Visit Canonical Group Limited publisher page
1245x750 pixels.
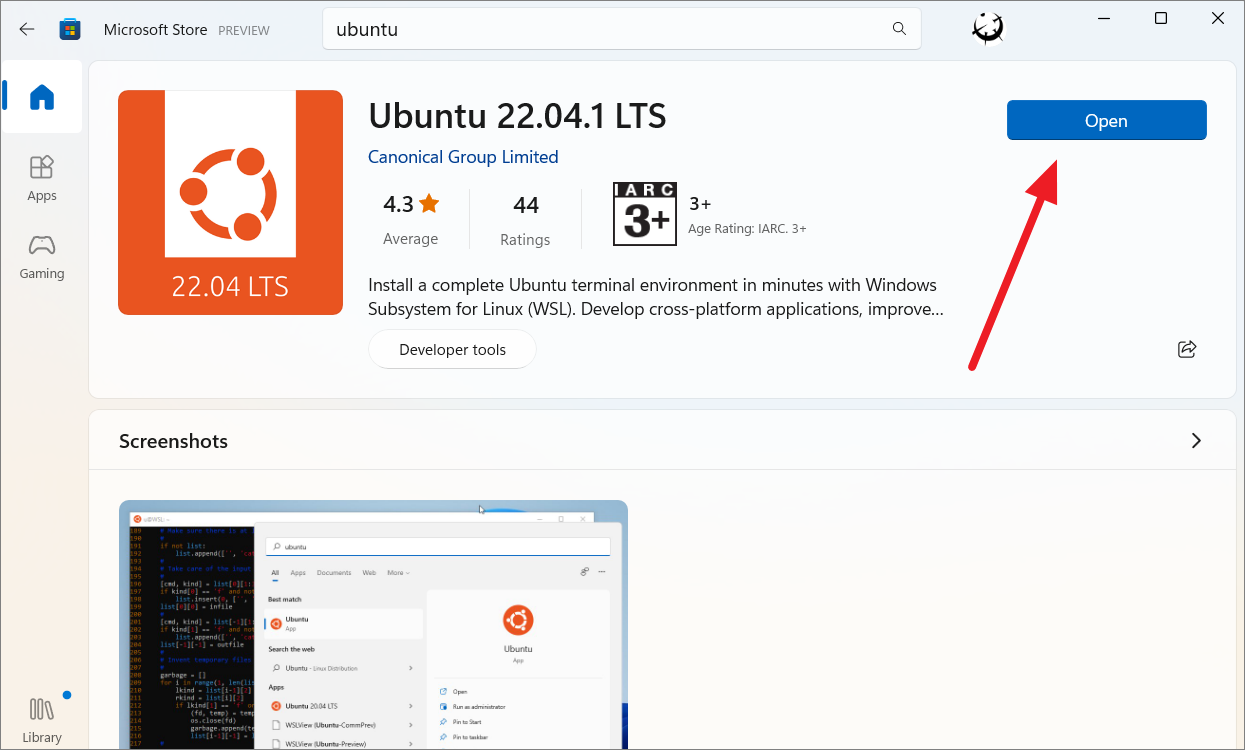pyautogui.click(x=463, y=157)
